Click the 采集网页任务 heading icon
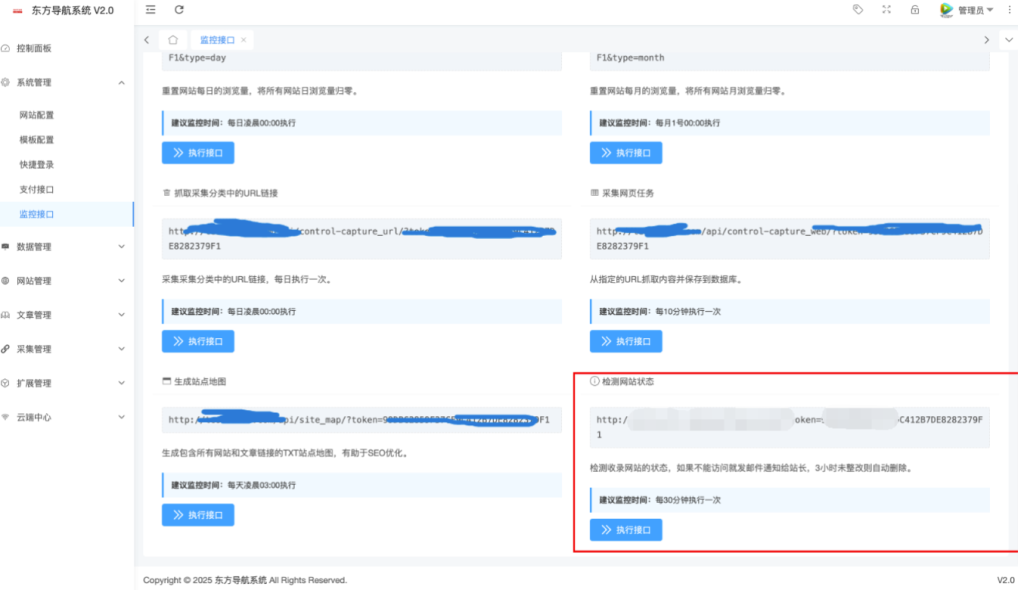1024x590 pixels. [x=594, y=193]
